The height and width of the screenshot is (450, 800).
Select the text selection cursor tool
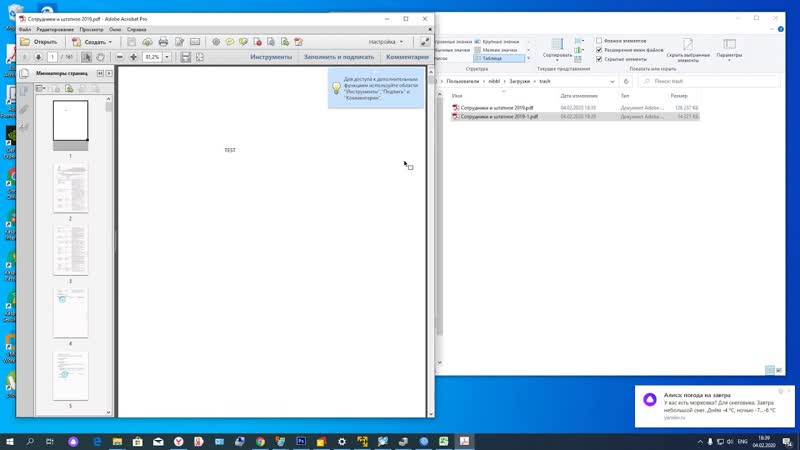click(x=86, y=57)
